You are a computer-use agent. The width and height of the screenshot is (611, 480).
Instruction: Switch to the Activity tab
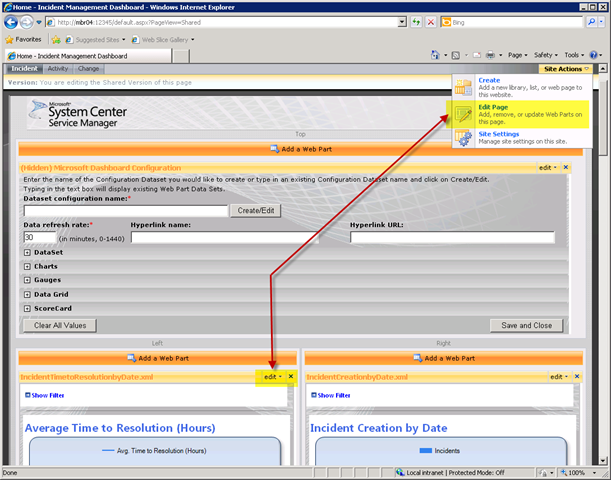click(58, 69)
